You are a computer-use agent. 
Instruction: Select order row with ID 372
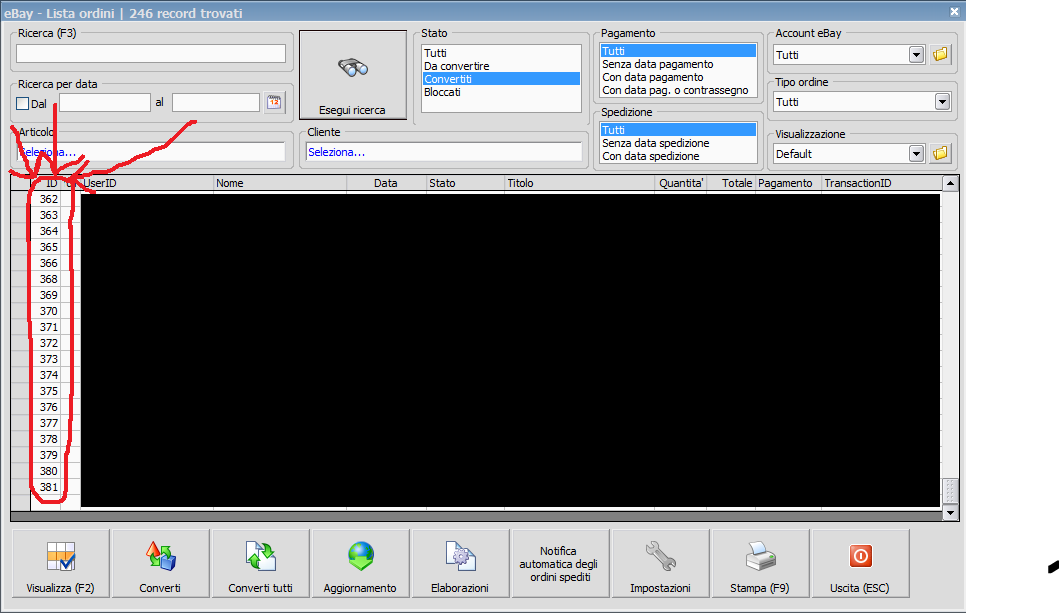click(x=49, y=343)
